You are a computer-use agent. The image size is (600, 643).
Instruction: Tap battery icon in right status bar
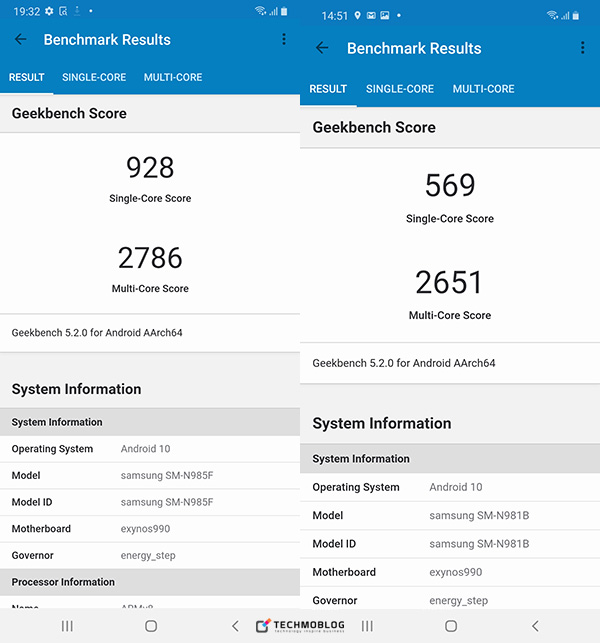click(576, 16)
